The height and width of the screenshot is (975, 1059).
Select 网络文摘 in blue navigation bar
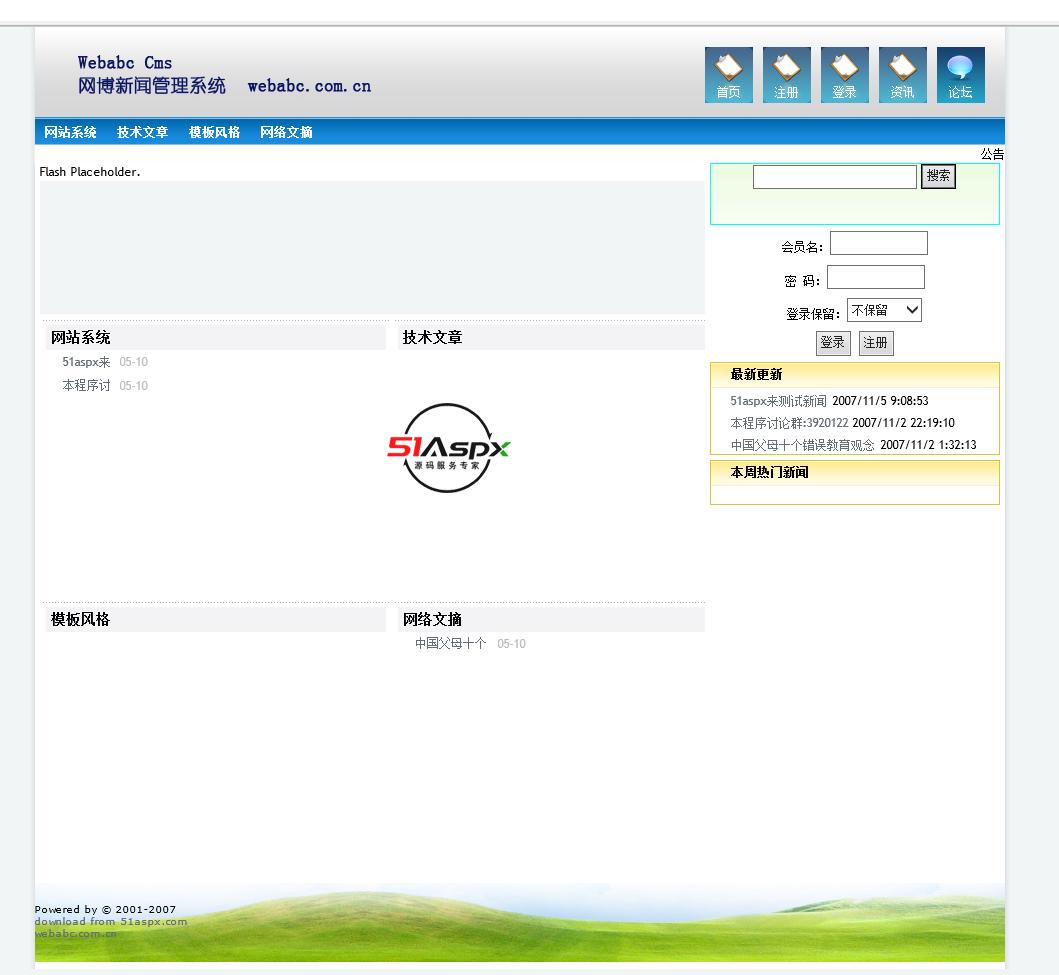[286, 132]
